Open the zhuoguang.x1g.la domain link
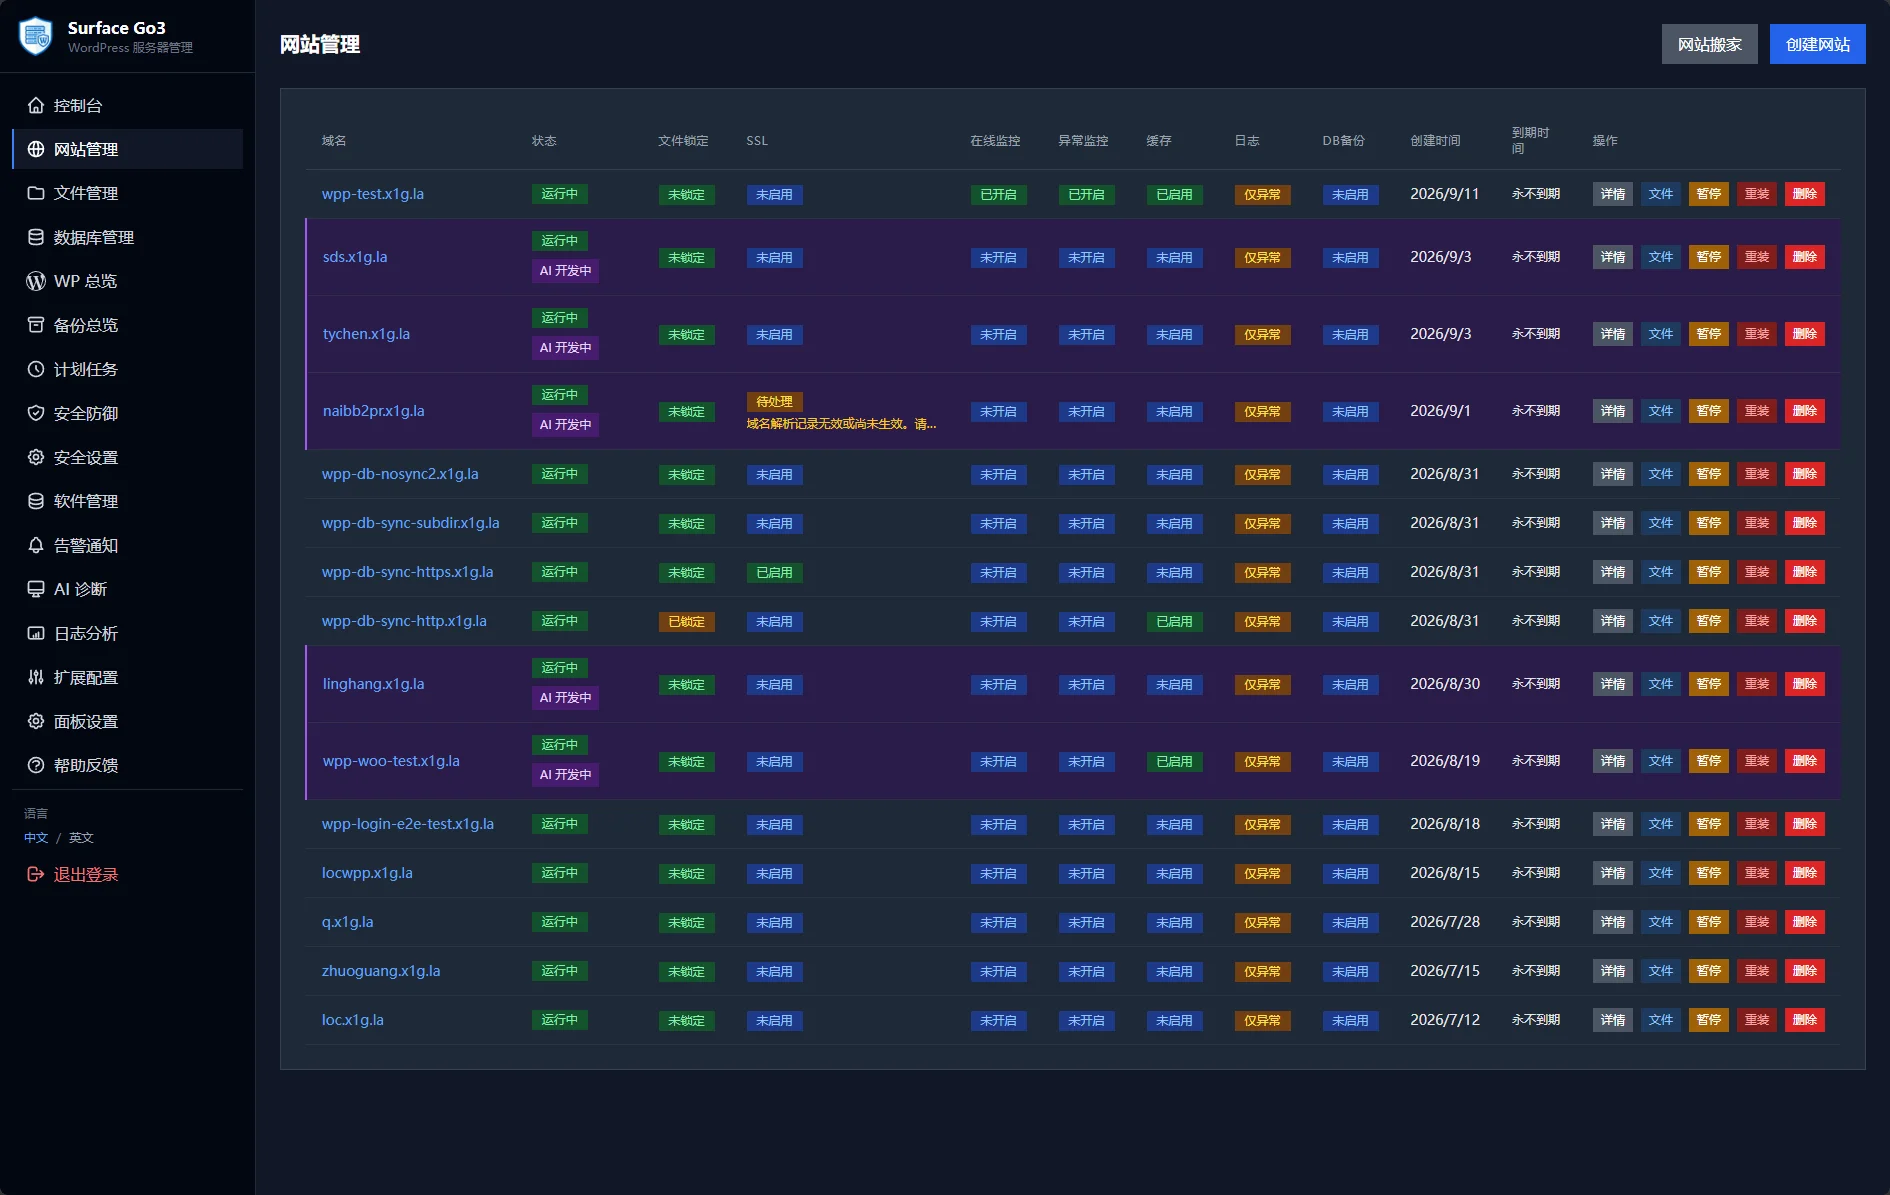Screen dimensions: 1890x1195 380,971
